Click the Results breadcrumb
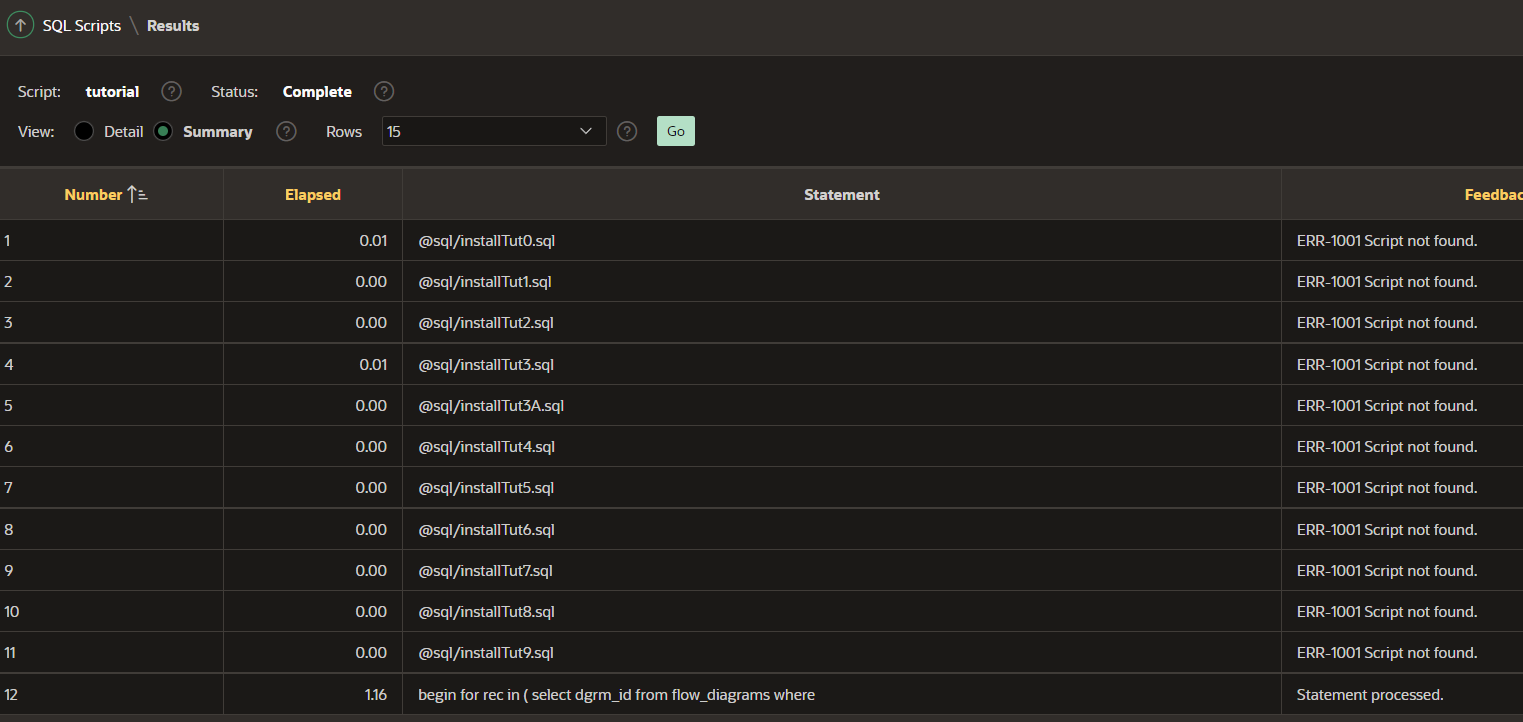1523x722 pixels. tap(173, 26)
